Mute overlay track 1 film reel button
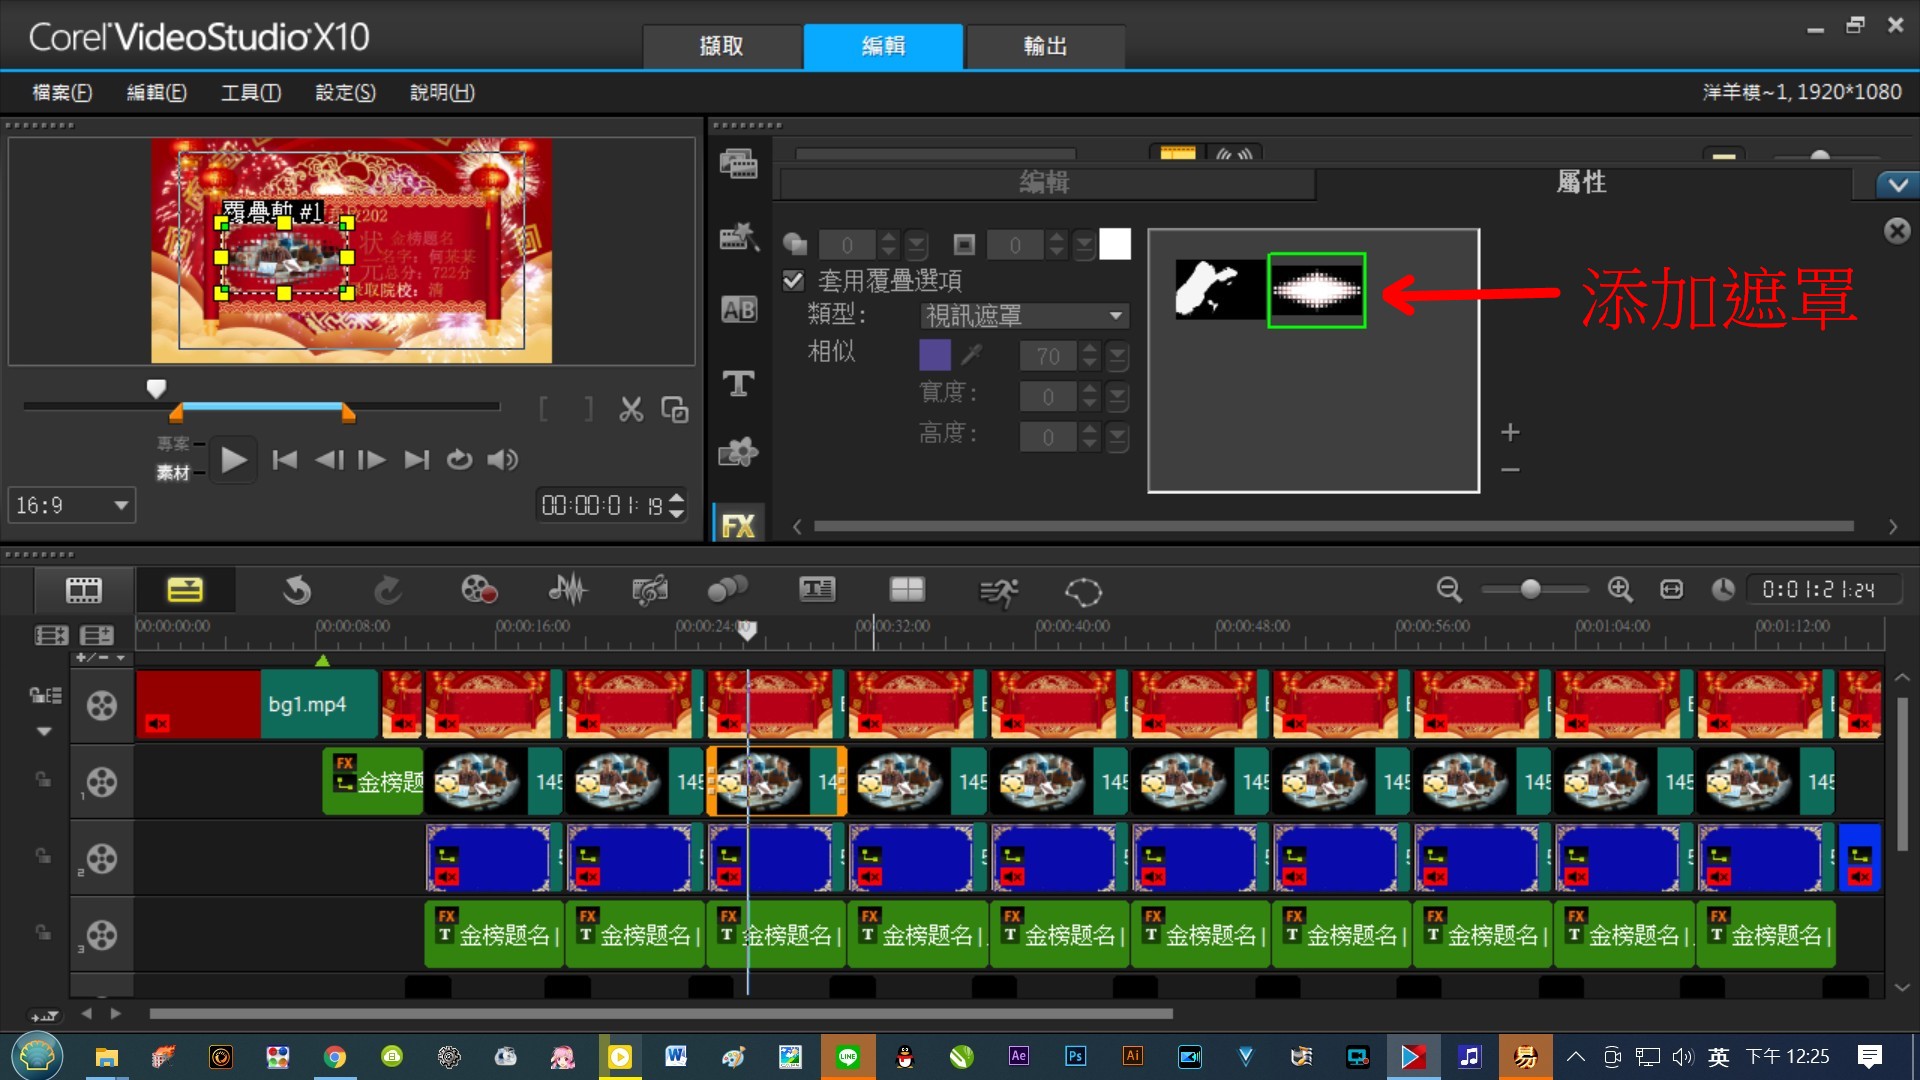This screenshot has height=1080, width=1920. [101, 782]
